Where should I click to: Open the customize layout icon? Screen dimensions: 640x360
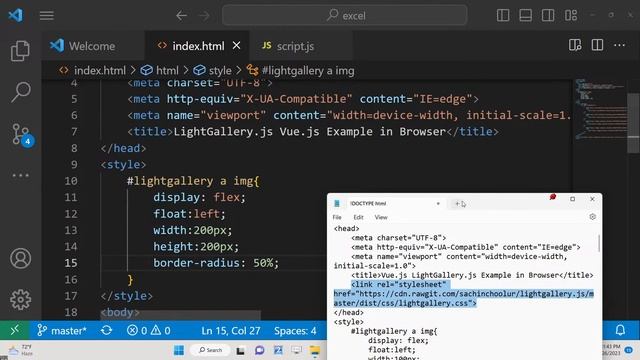(571, 16)
